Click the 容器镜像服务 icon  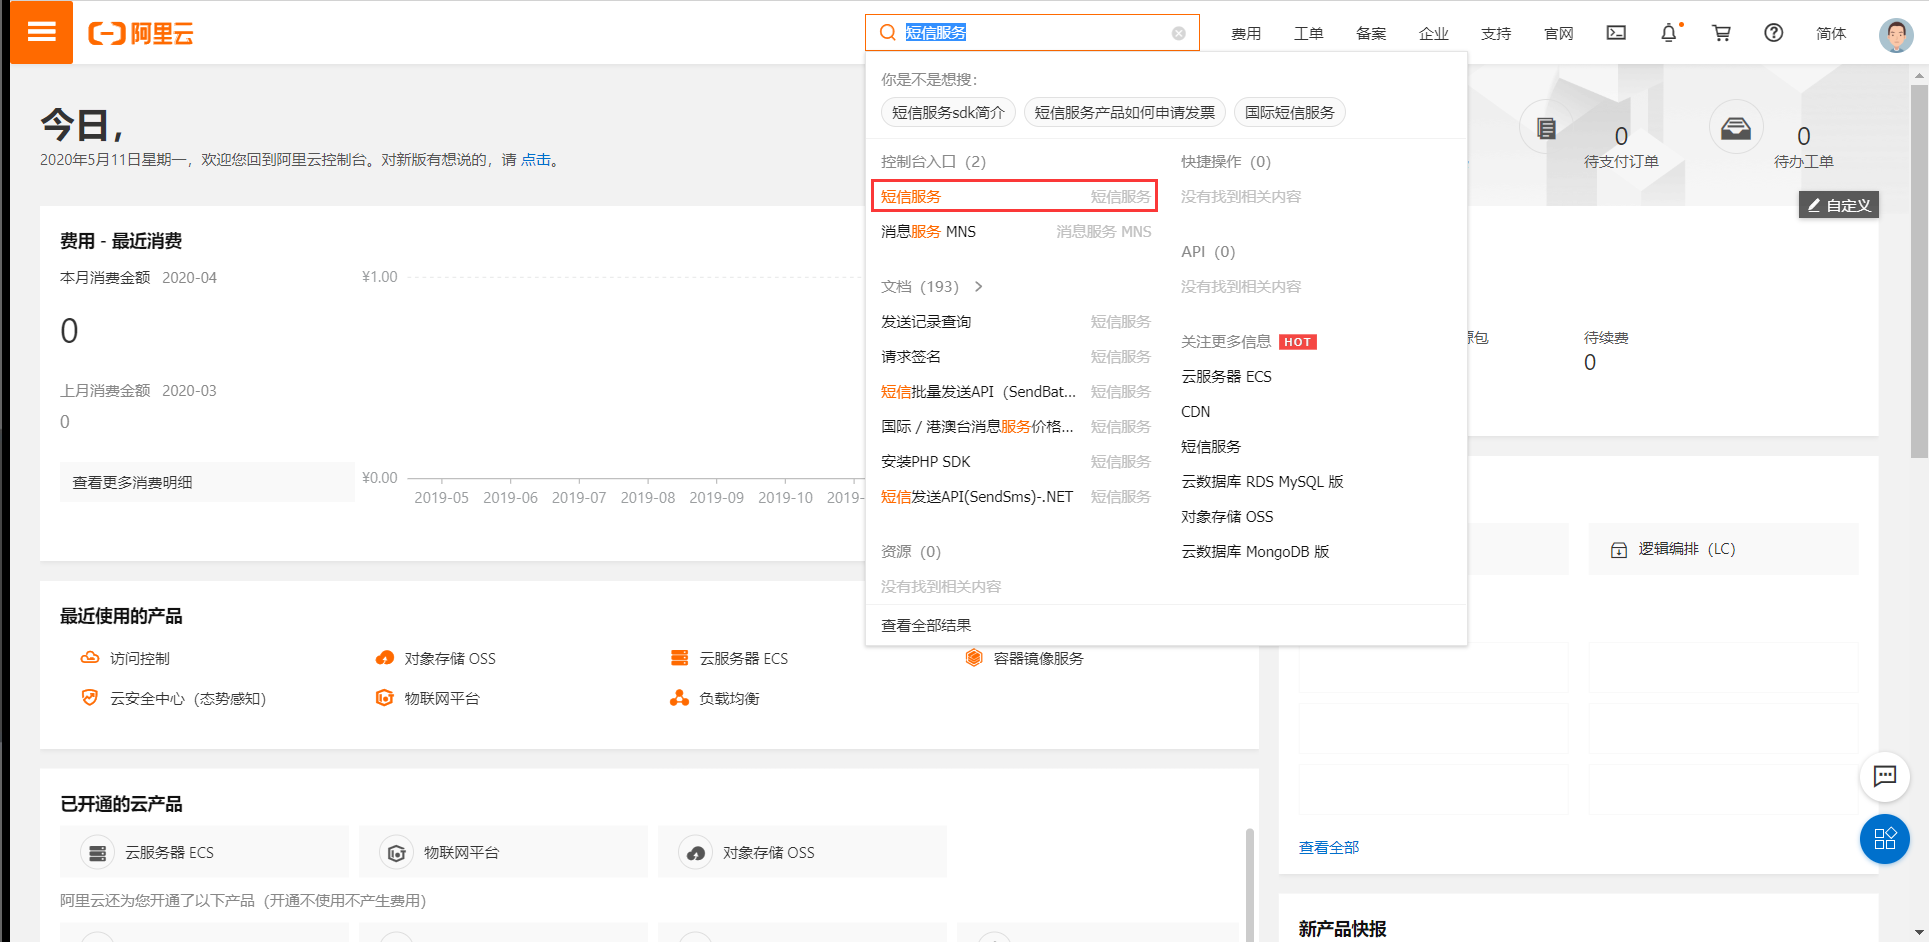974,658
